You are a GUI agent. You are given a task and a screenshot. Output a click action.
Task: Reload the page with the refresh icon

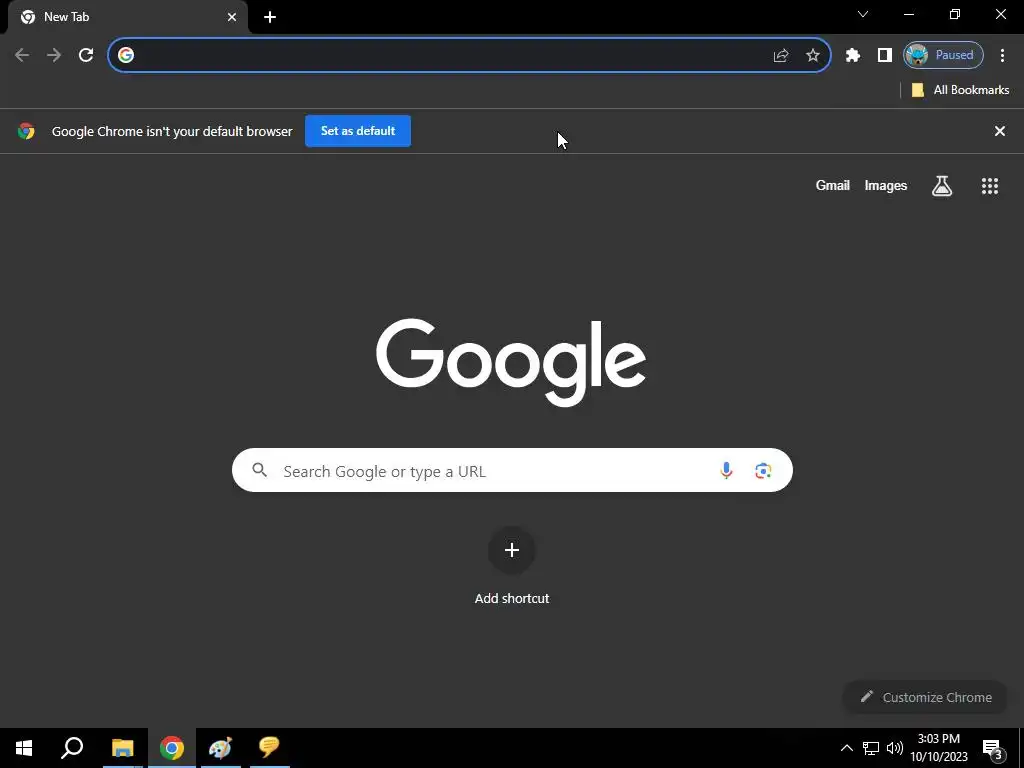pos(86,56)
